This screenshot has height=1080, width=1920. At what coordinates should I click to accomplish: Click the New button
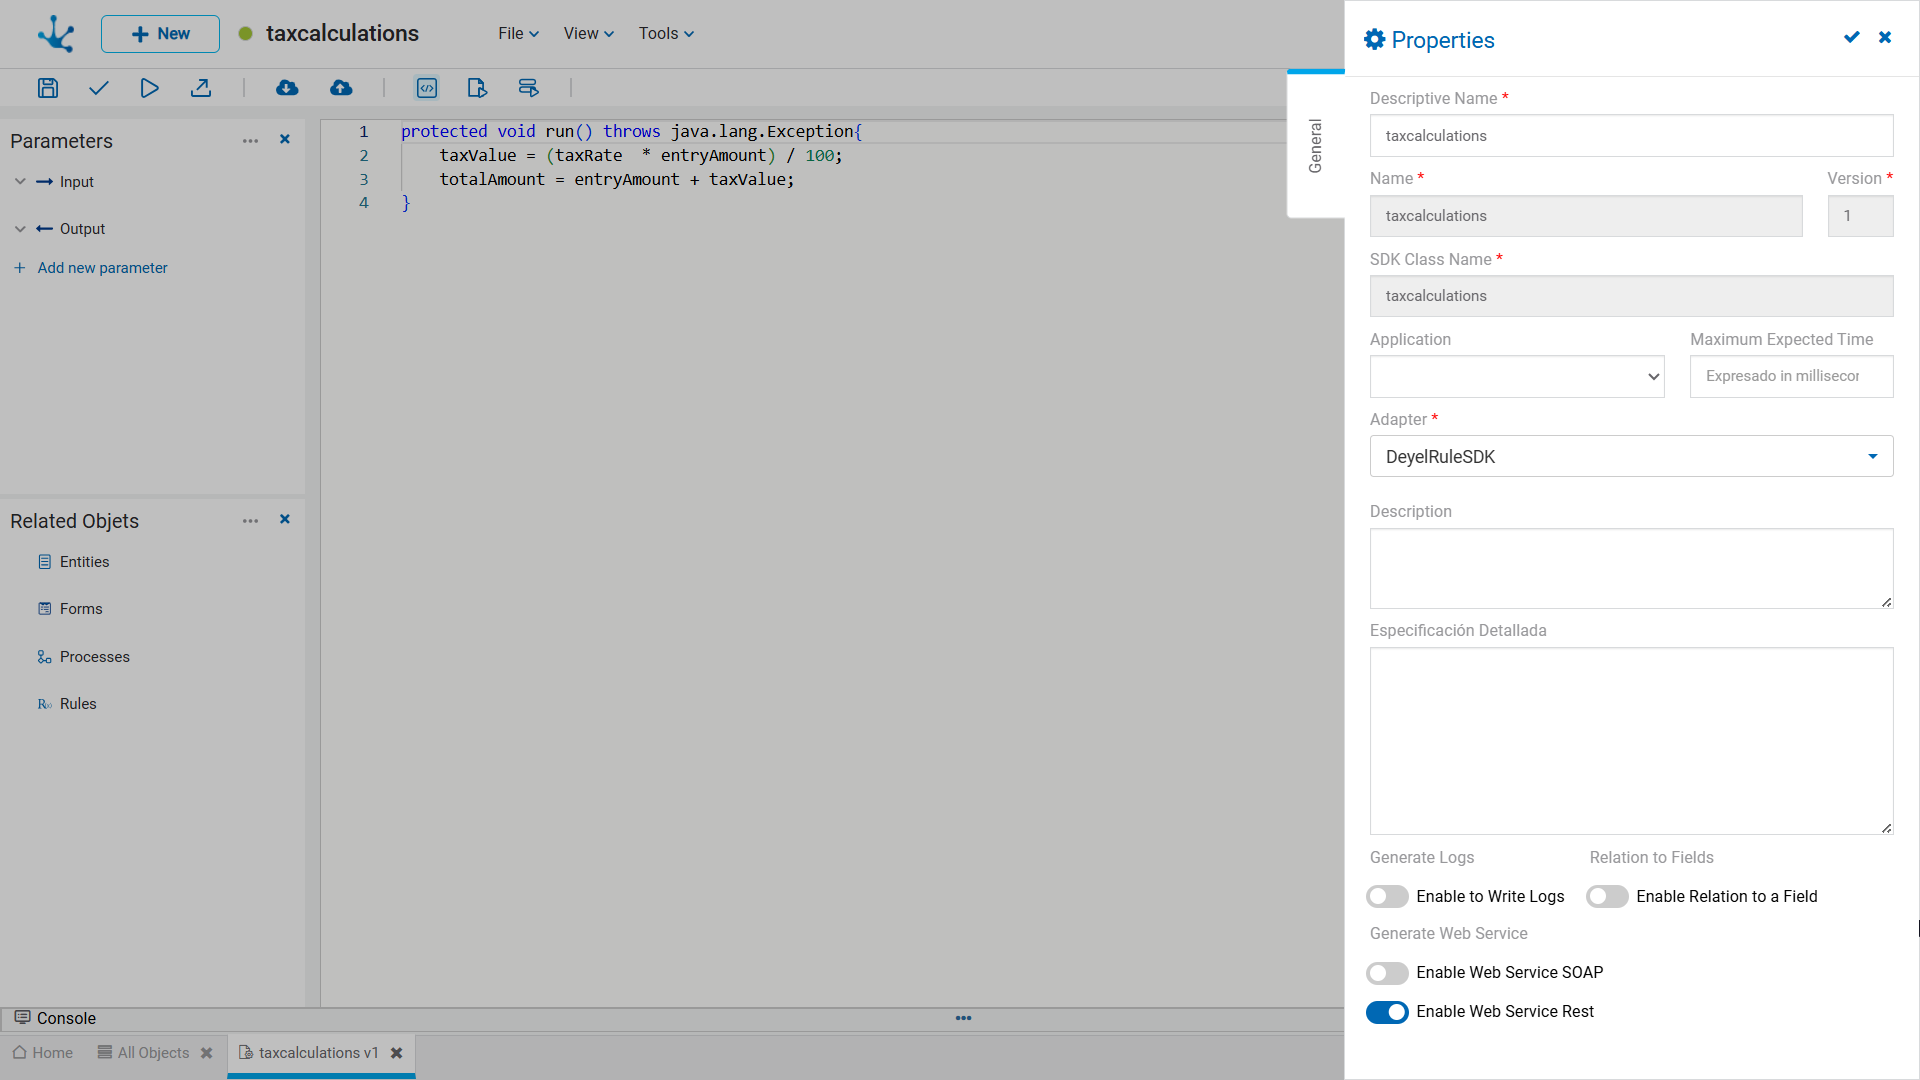tap(160, 34)
